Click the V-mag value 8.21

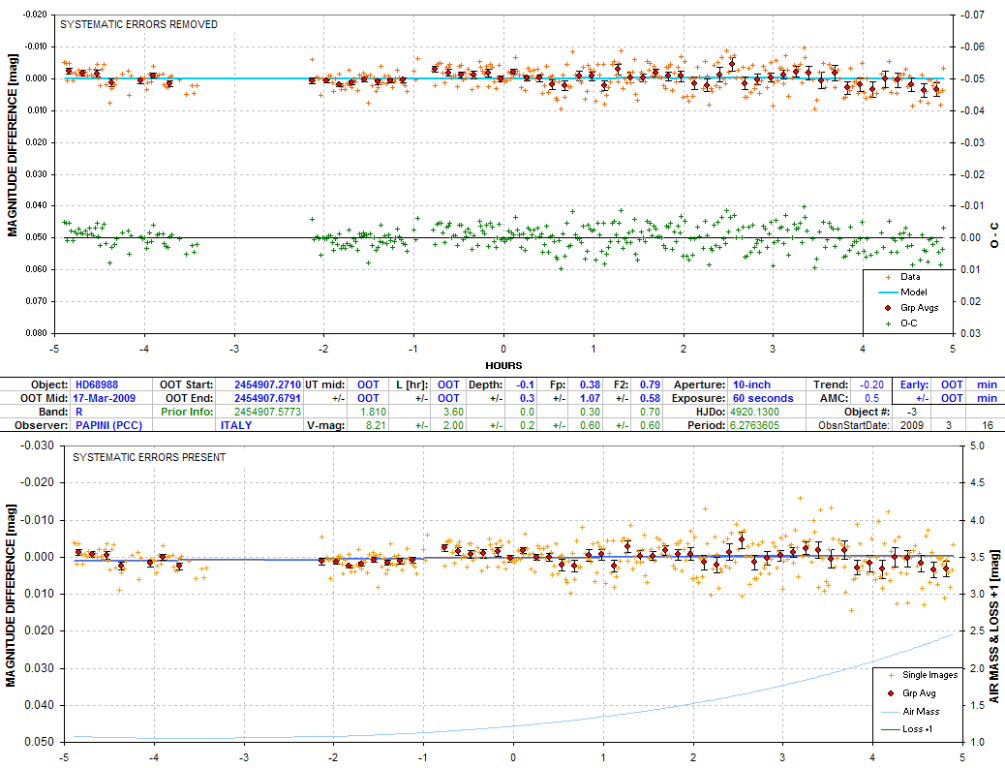click(x=376, y=425)
